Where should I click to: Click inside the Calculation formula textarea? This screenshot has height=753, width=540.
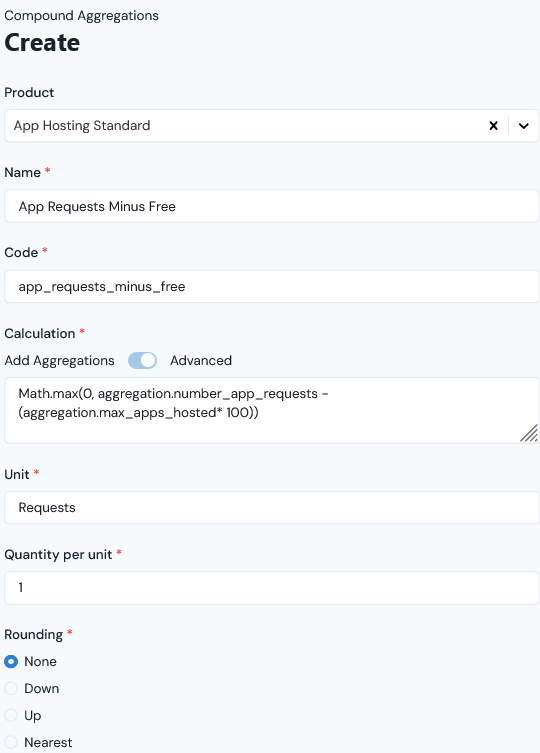272,411
